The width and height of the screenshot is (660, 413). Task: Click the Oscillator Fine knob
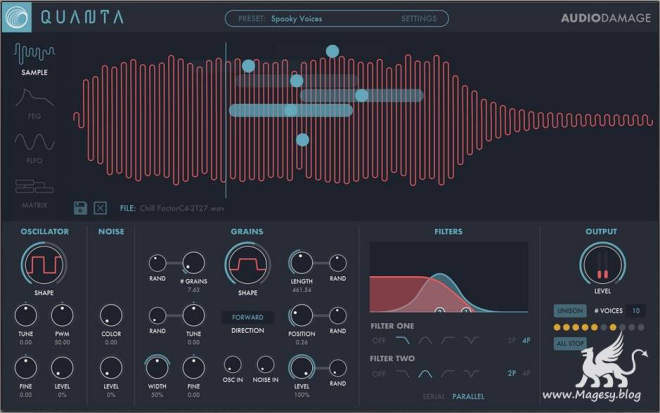coord(26,368)
